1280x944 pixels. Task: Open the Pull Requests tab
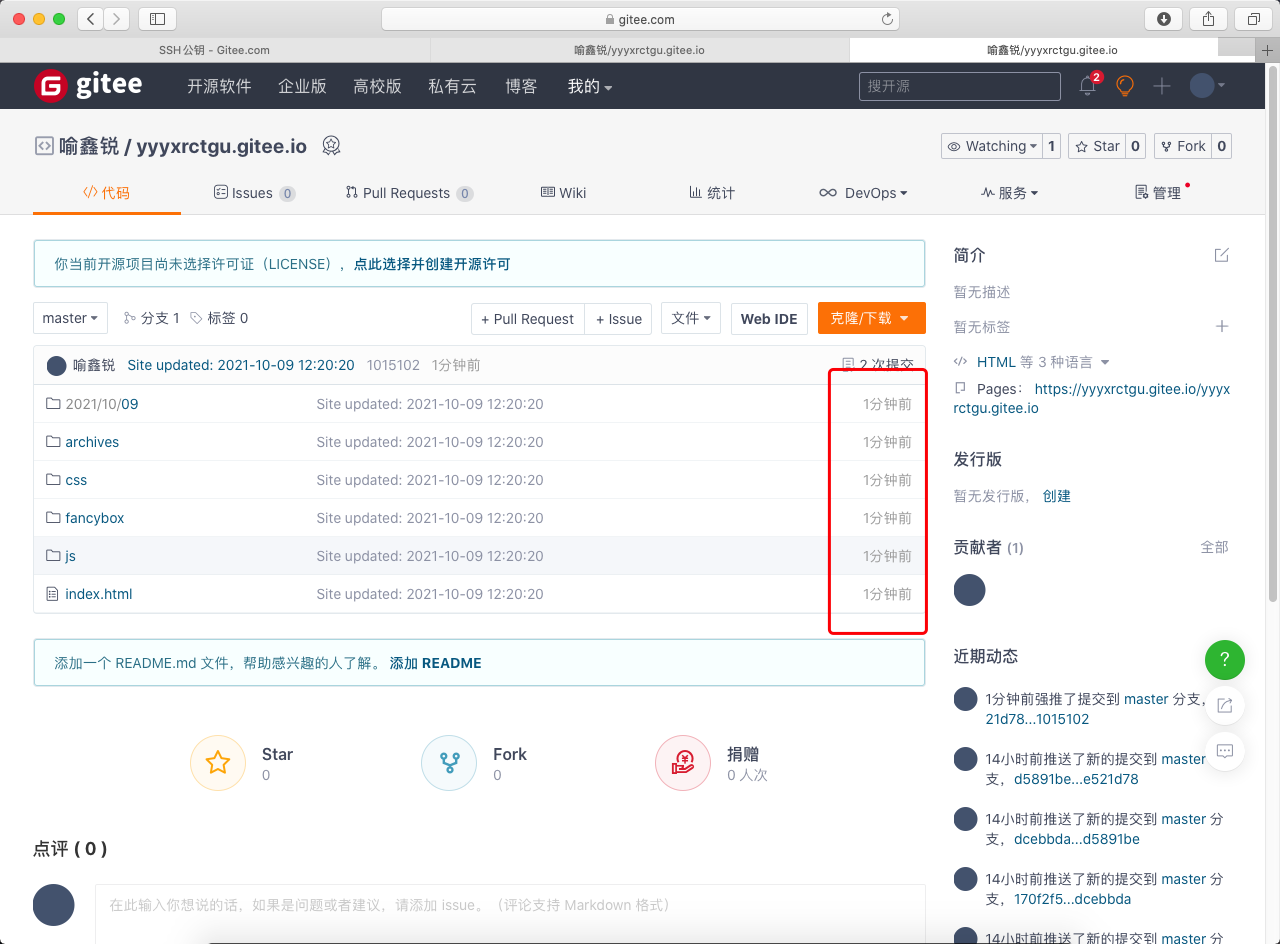pos(409,193)
